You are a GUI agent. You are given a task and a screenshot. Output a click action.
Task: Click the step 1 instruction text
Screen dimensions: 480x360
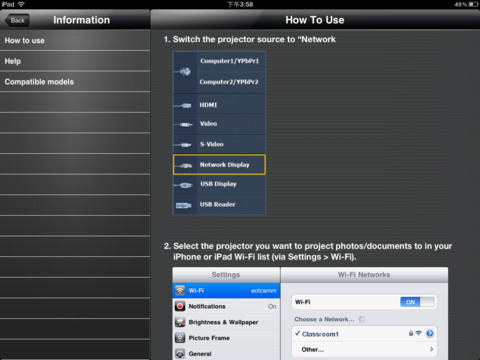tap(249, 39)
